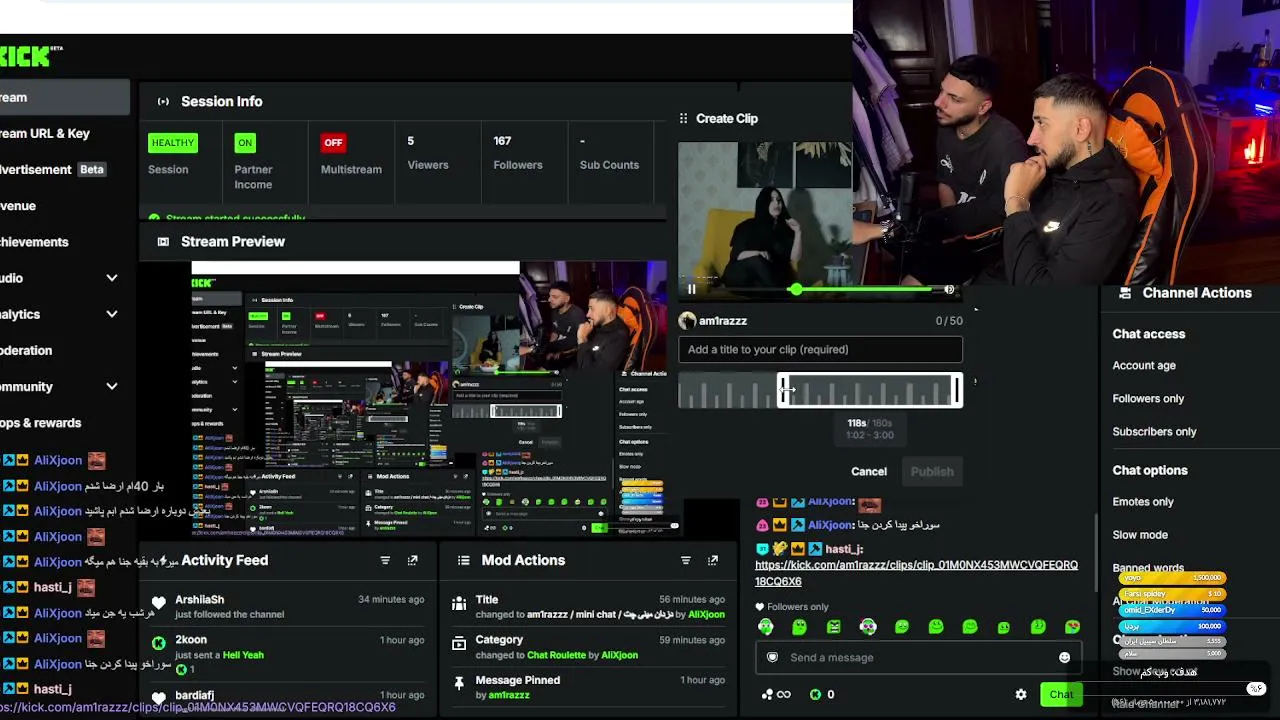Viewport: 1280px width, 720px height.
Task: Expand the Audio sidebar section
Action: 111,278
